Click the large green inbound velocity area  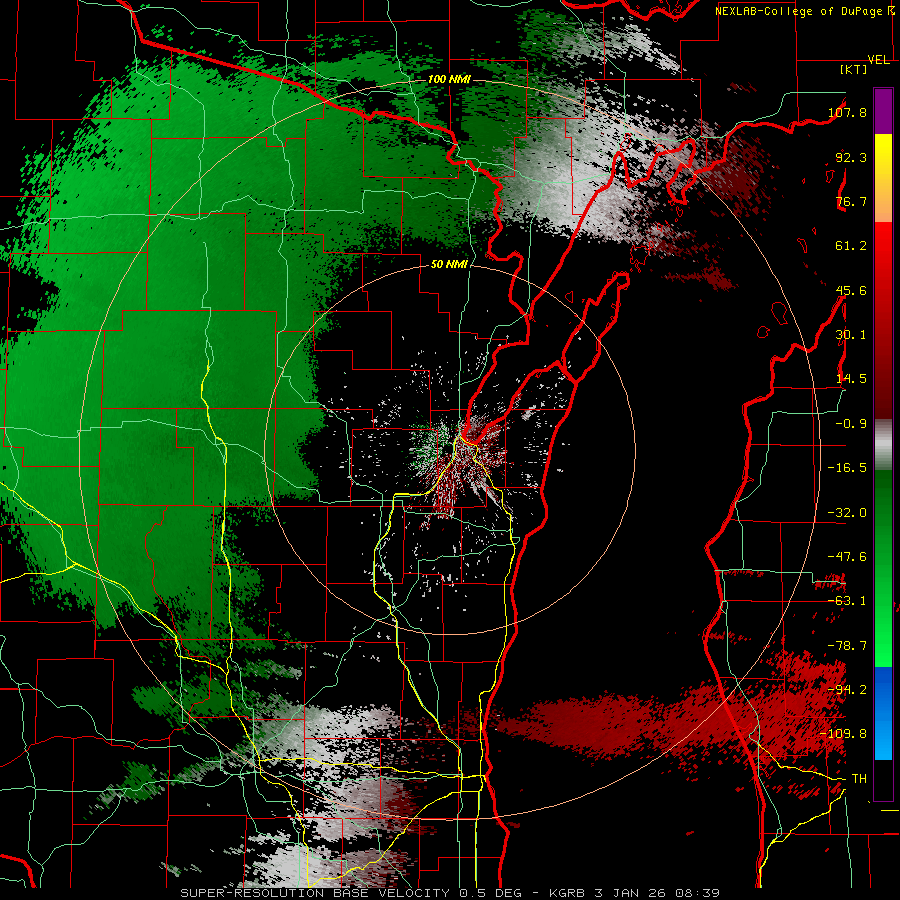pos(172,344)
